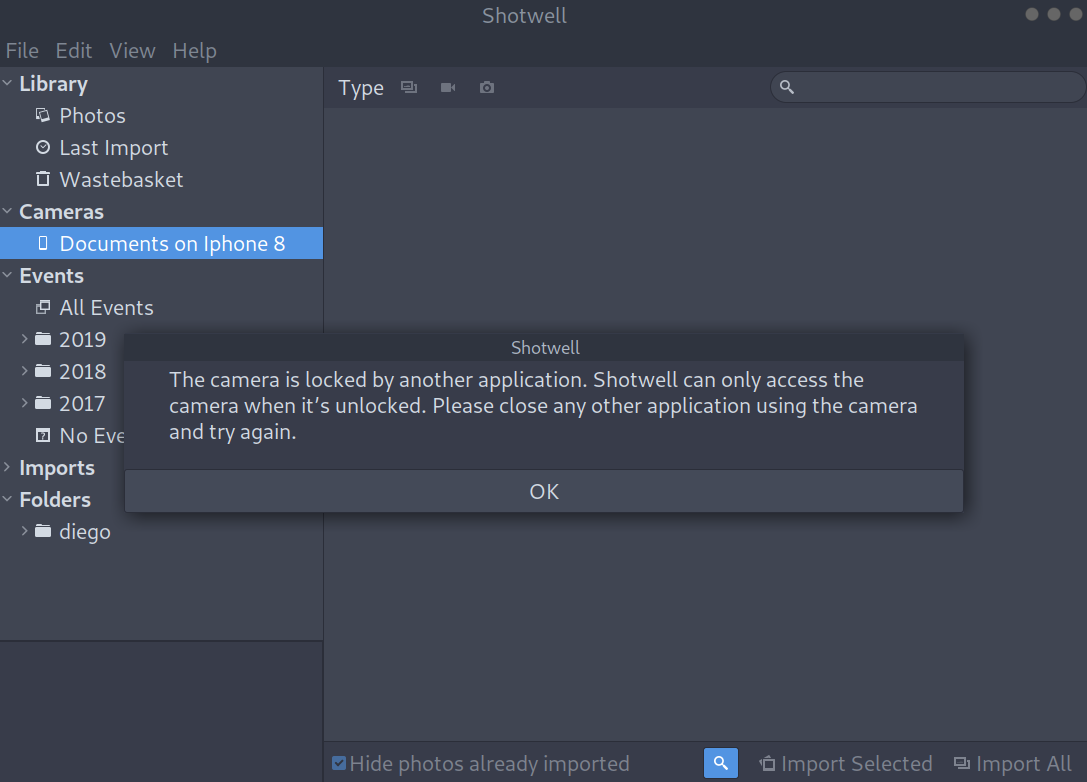The width and height of the screenshot is (1087, 782).
Task: Click the 2017 folder icon
Action: (43, 402)
